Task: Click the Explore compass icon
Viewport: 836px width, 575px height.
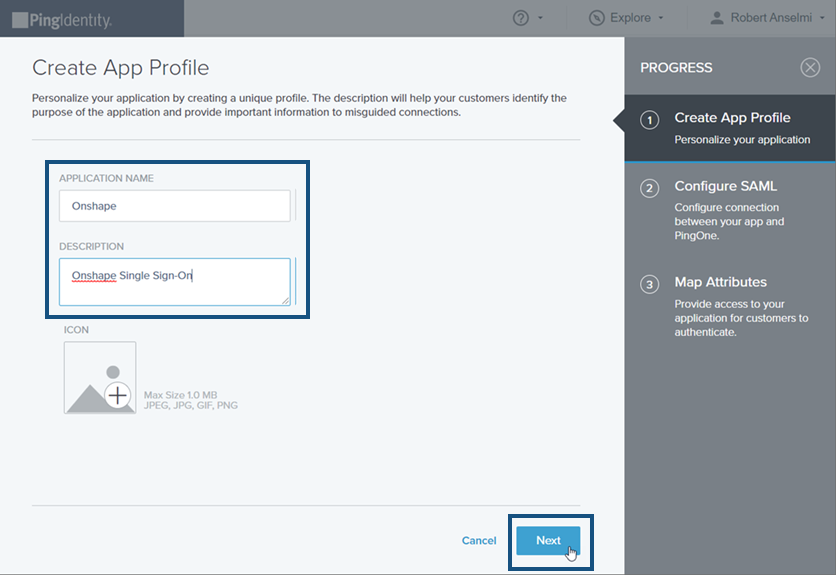Action: point(597,18)
